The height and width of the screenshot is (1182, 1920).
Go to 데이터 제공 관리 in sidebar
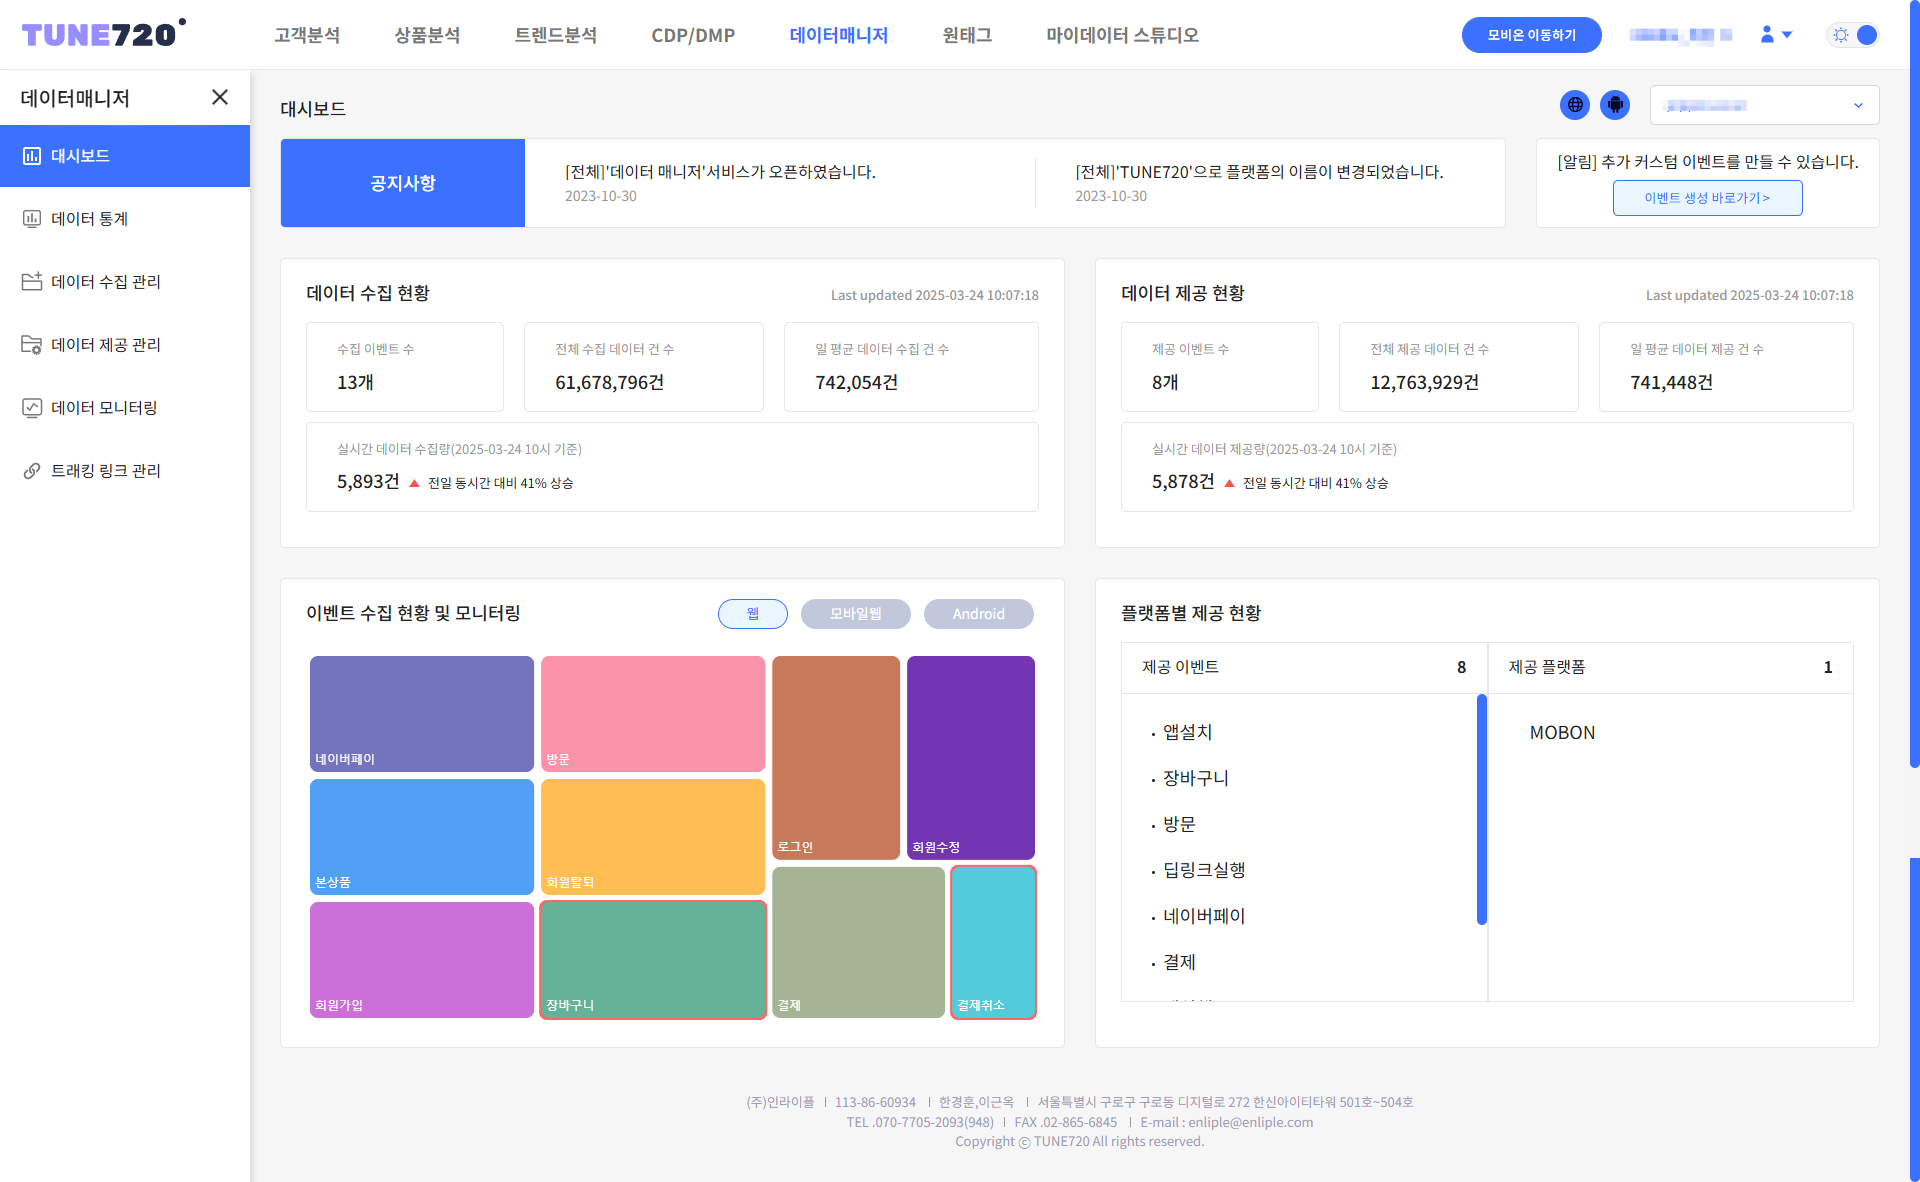coord(125,345)
